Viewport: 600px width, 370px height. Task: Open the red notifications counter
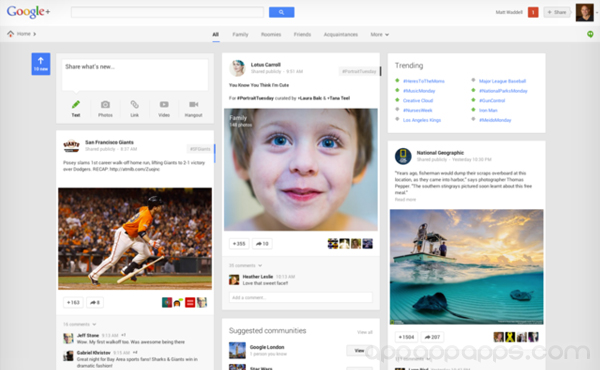click(533, 12)
